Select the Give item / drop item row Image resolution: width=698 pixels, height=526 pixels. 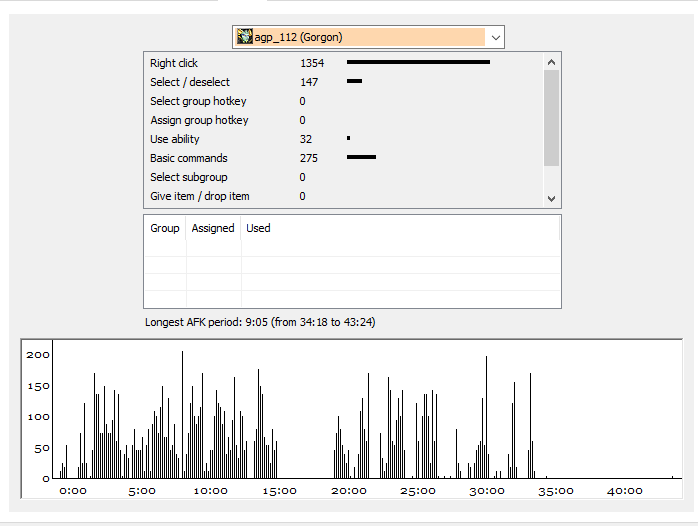pos(343,196)
